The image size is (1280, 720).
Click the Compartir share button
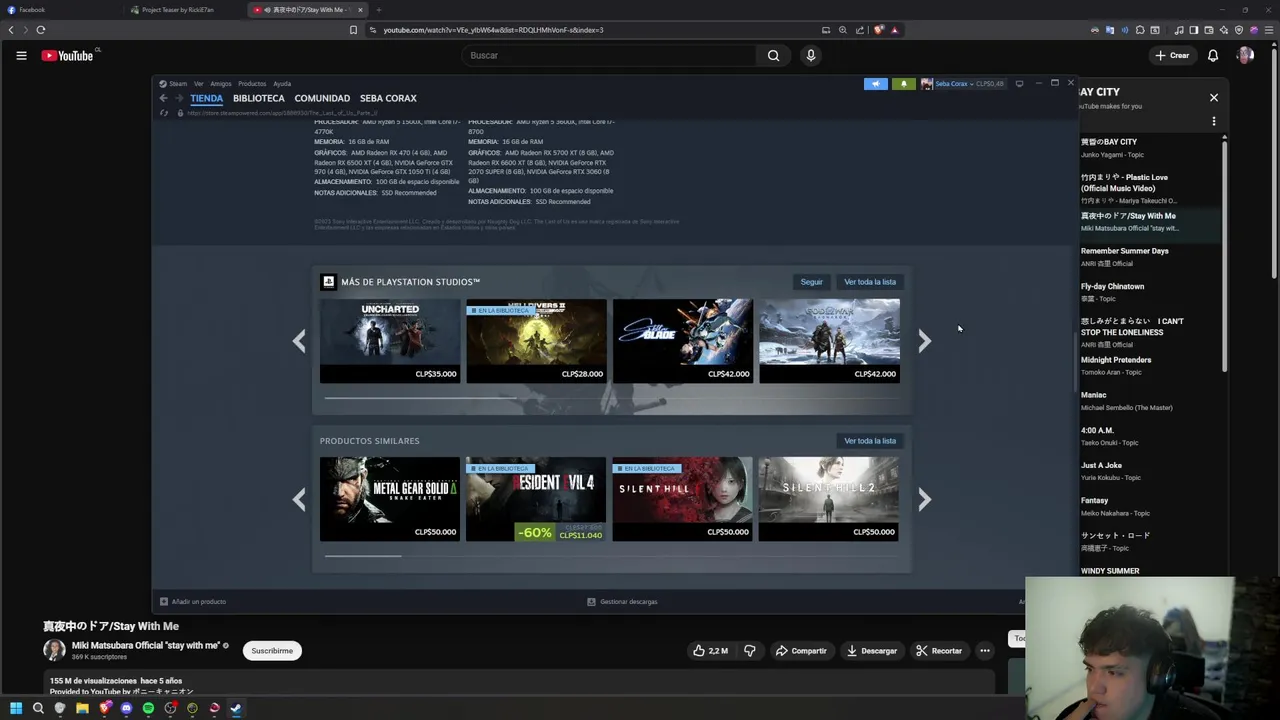click(x=801, y=651)
